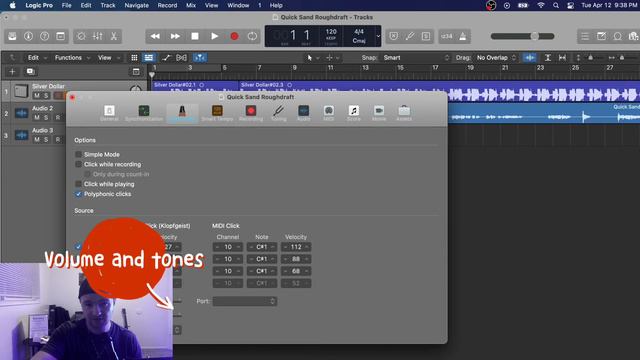The height and width of the screenshot is (360, 640).
Task: Toggle the Count-in button
Action: point(447,36)
